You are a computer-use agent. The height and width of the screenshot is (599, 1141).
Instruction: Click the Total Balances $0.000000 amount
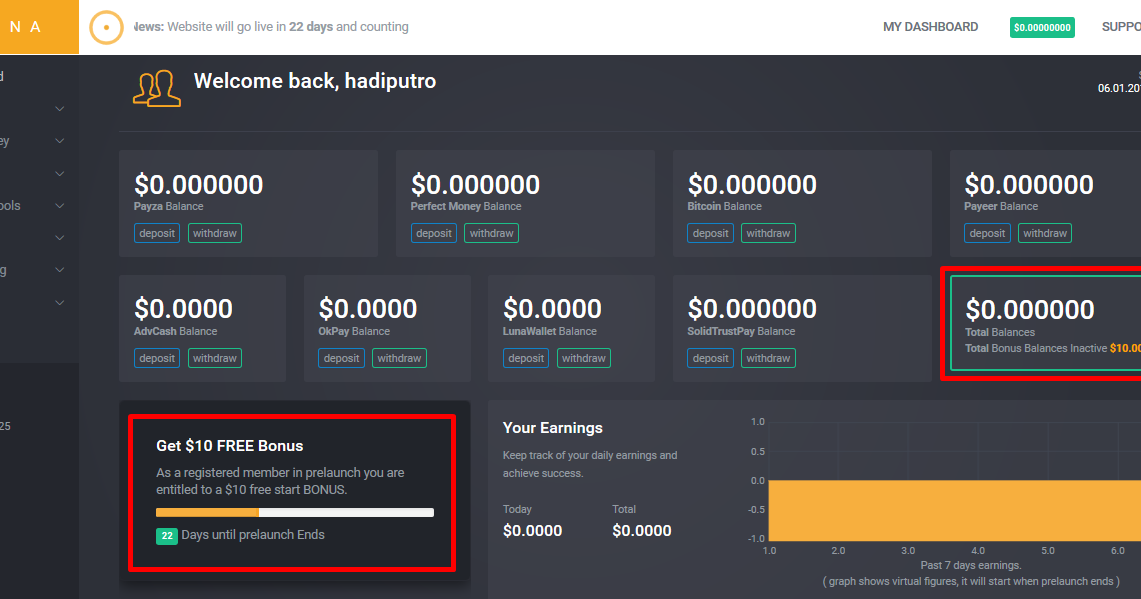(1030, 309)
